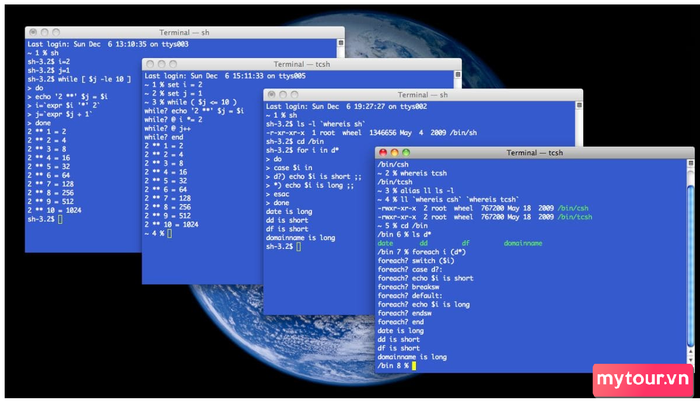The height and width of the screenshot is (405, 700).
Task: Click the 'Terminal — tcsh' title bar above the 15:11:33 login
Action: coord(302,64)
